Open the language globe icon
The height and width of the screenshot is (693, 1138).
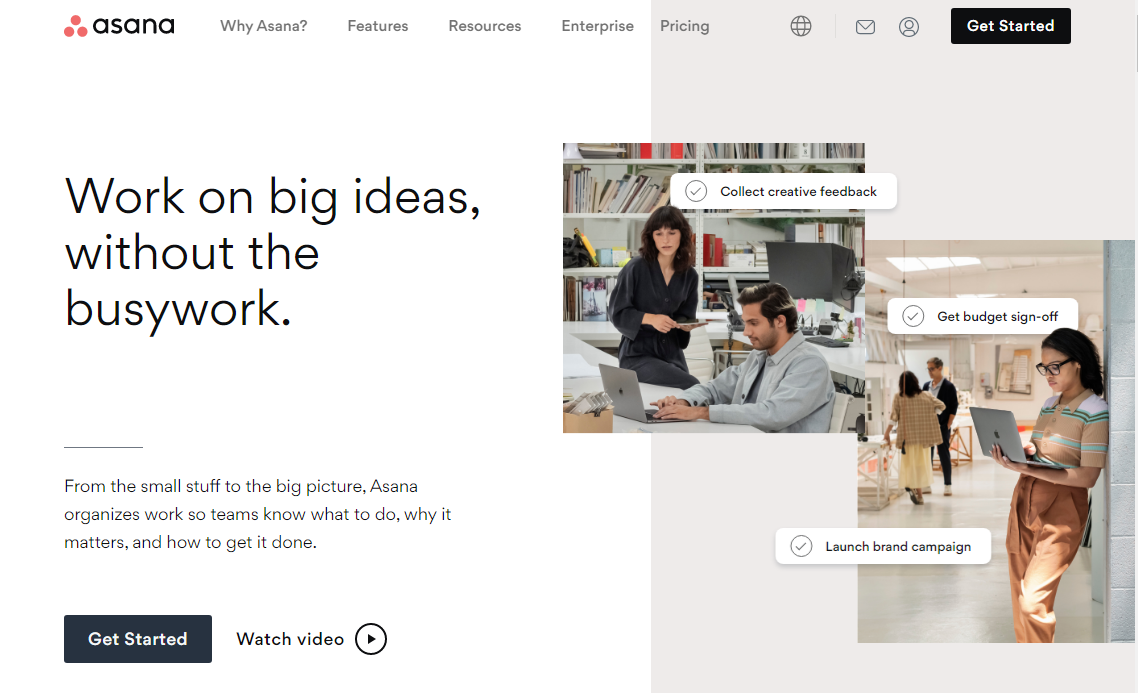coord(801,26)
